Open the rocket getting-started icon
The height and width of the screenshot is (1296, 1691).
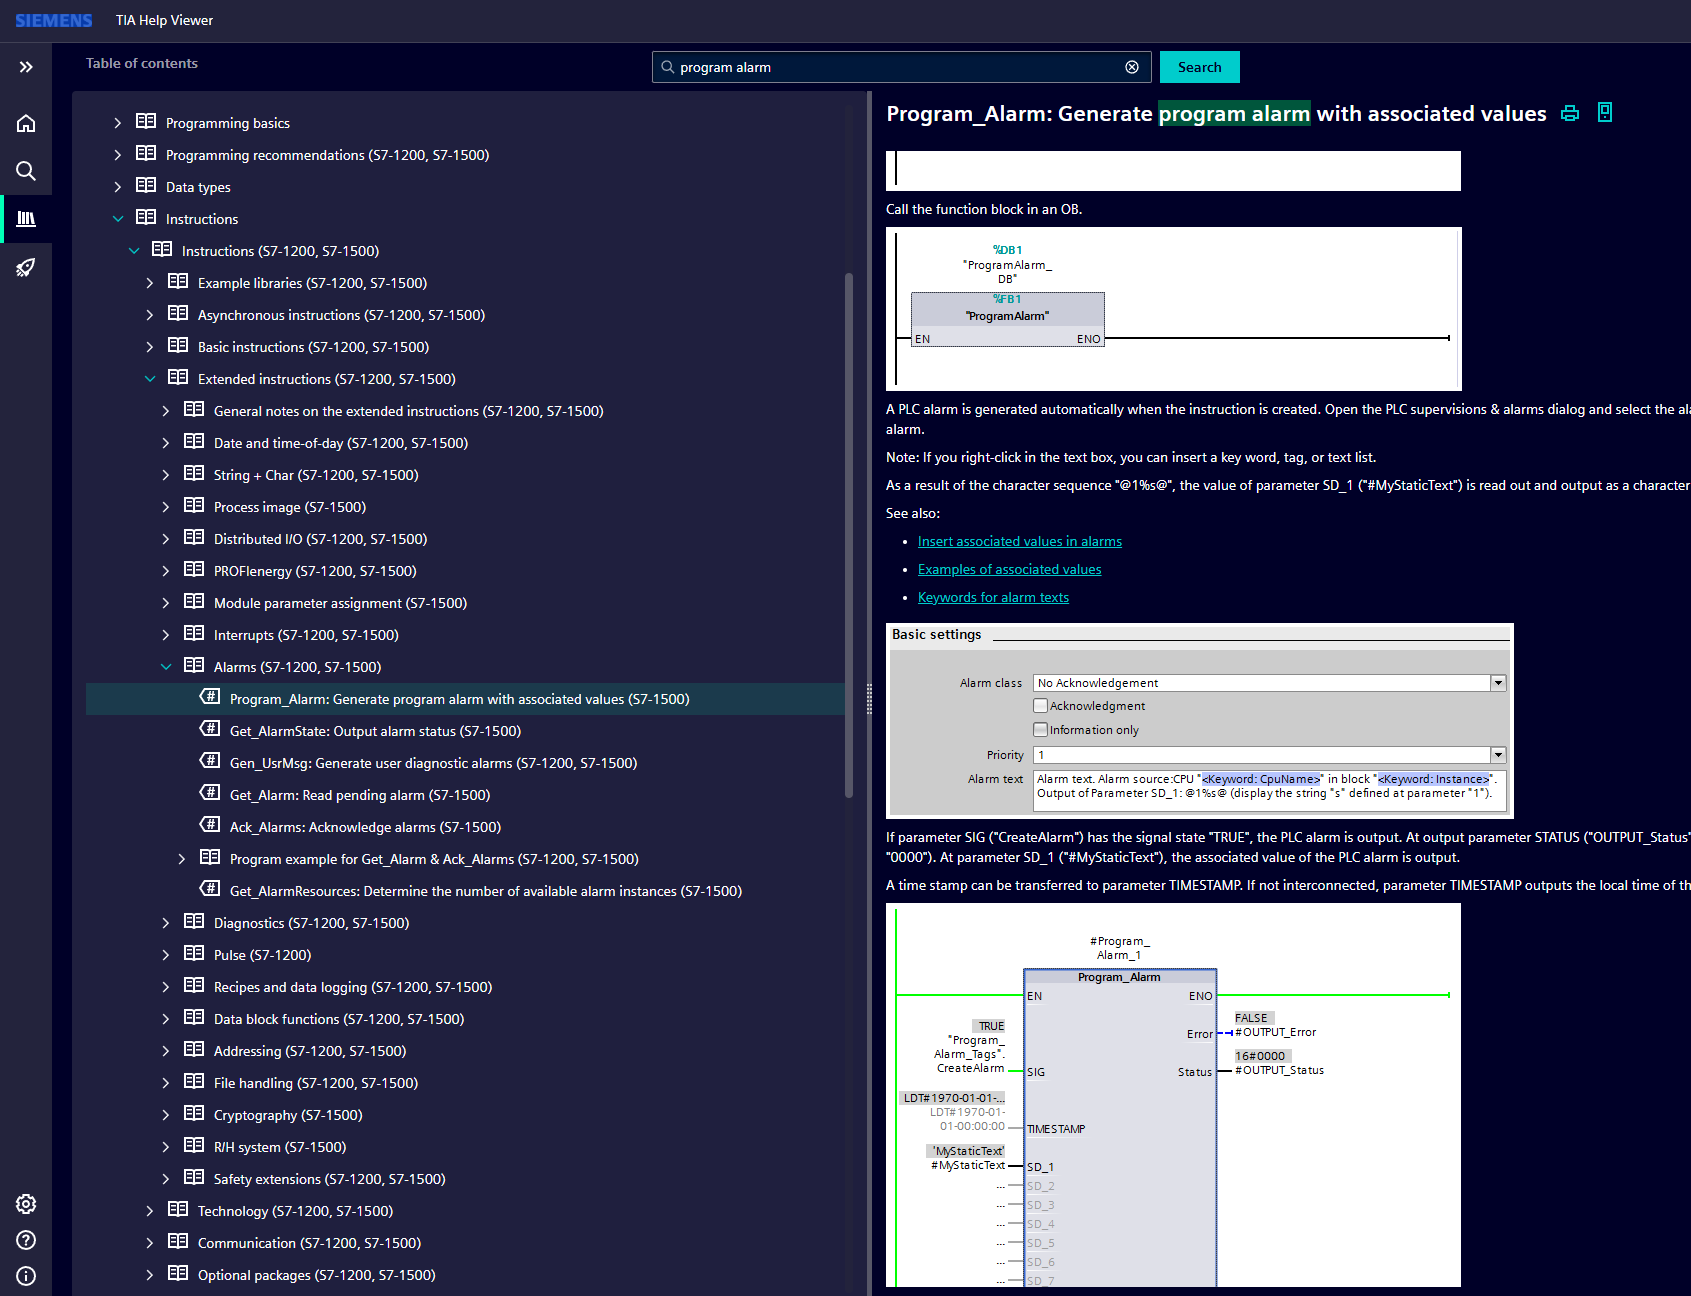coord(26,267)
